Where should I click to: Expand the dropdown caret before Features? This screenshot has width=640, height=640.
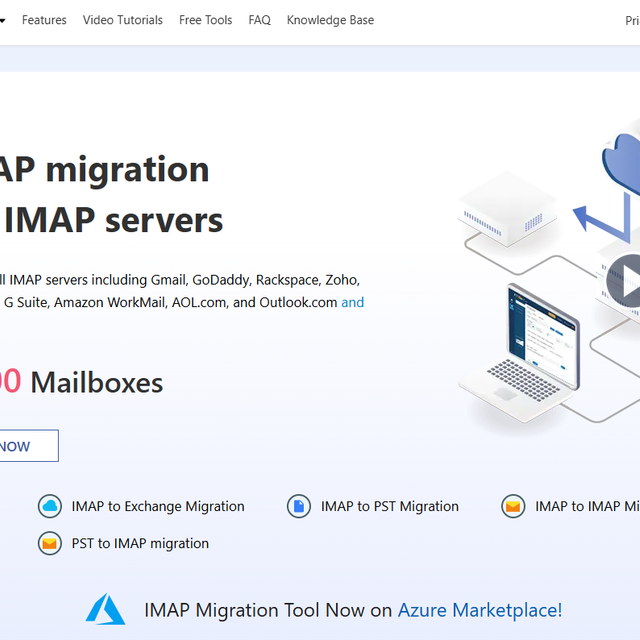click(2, 20)
